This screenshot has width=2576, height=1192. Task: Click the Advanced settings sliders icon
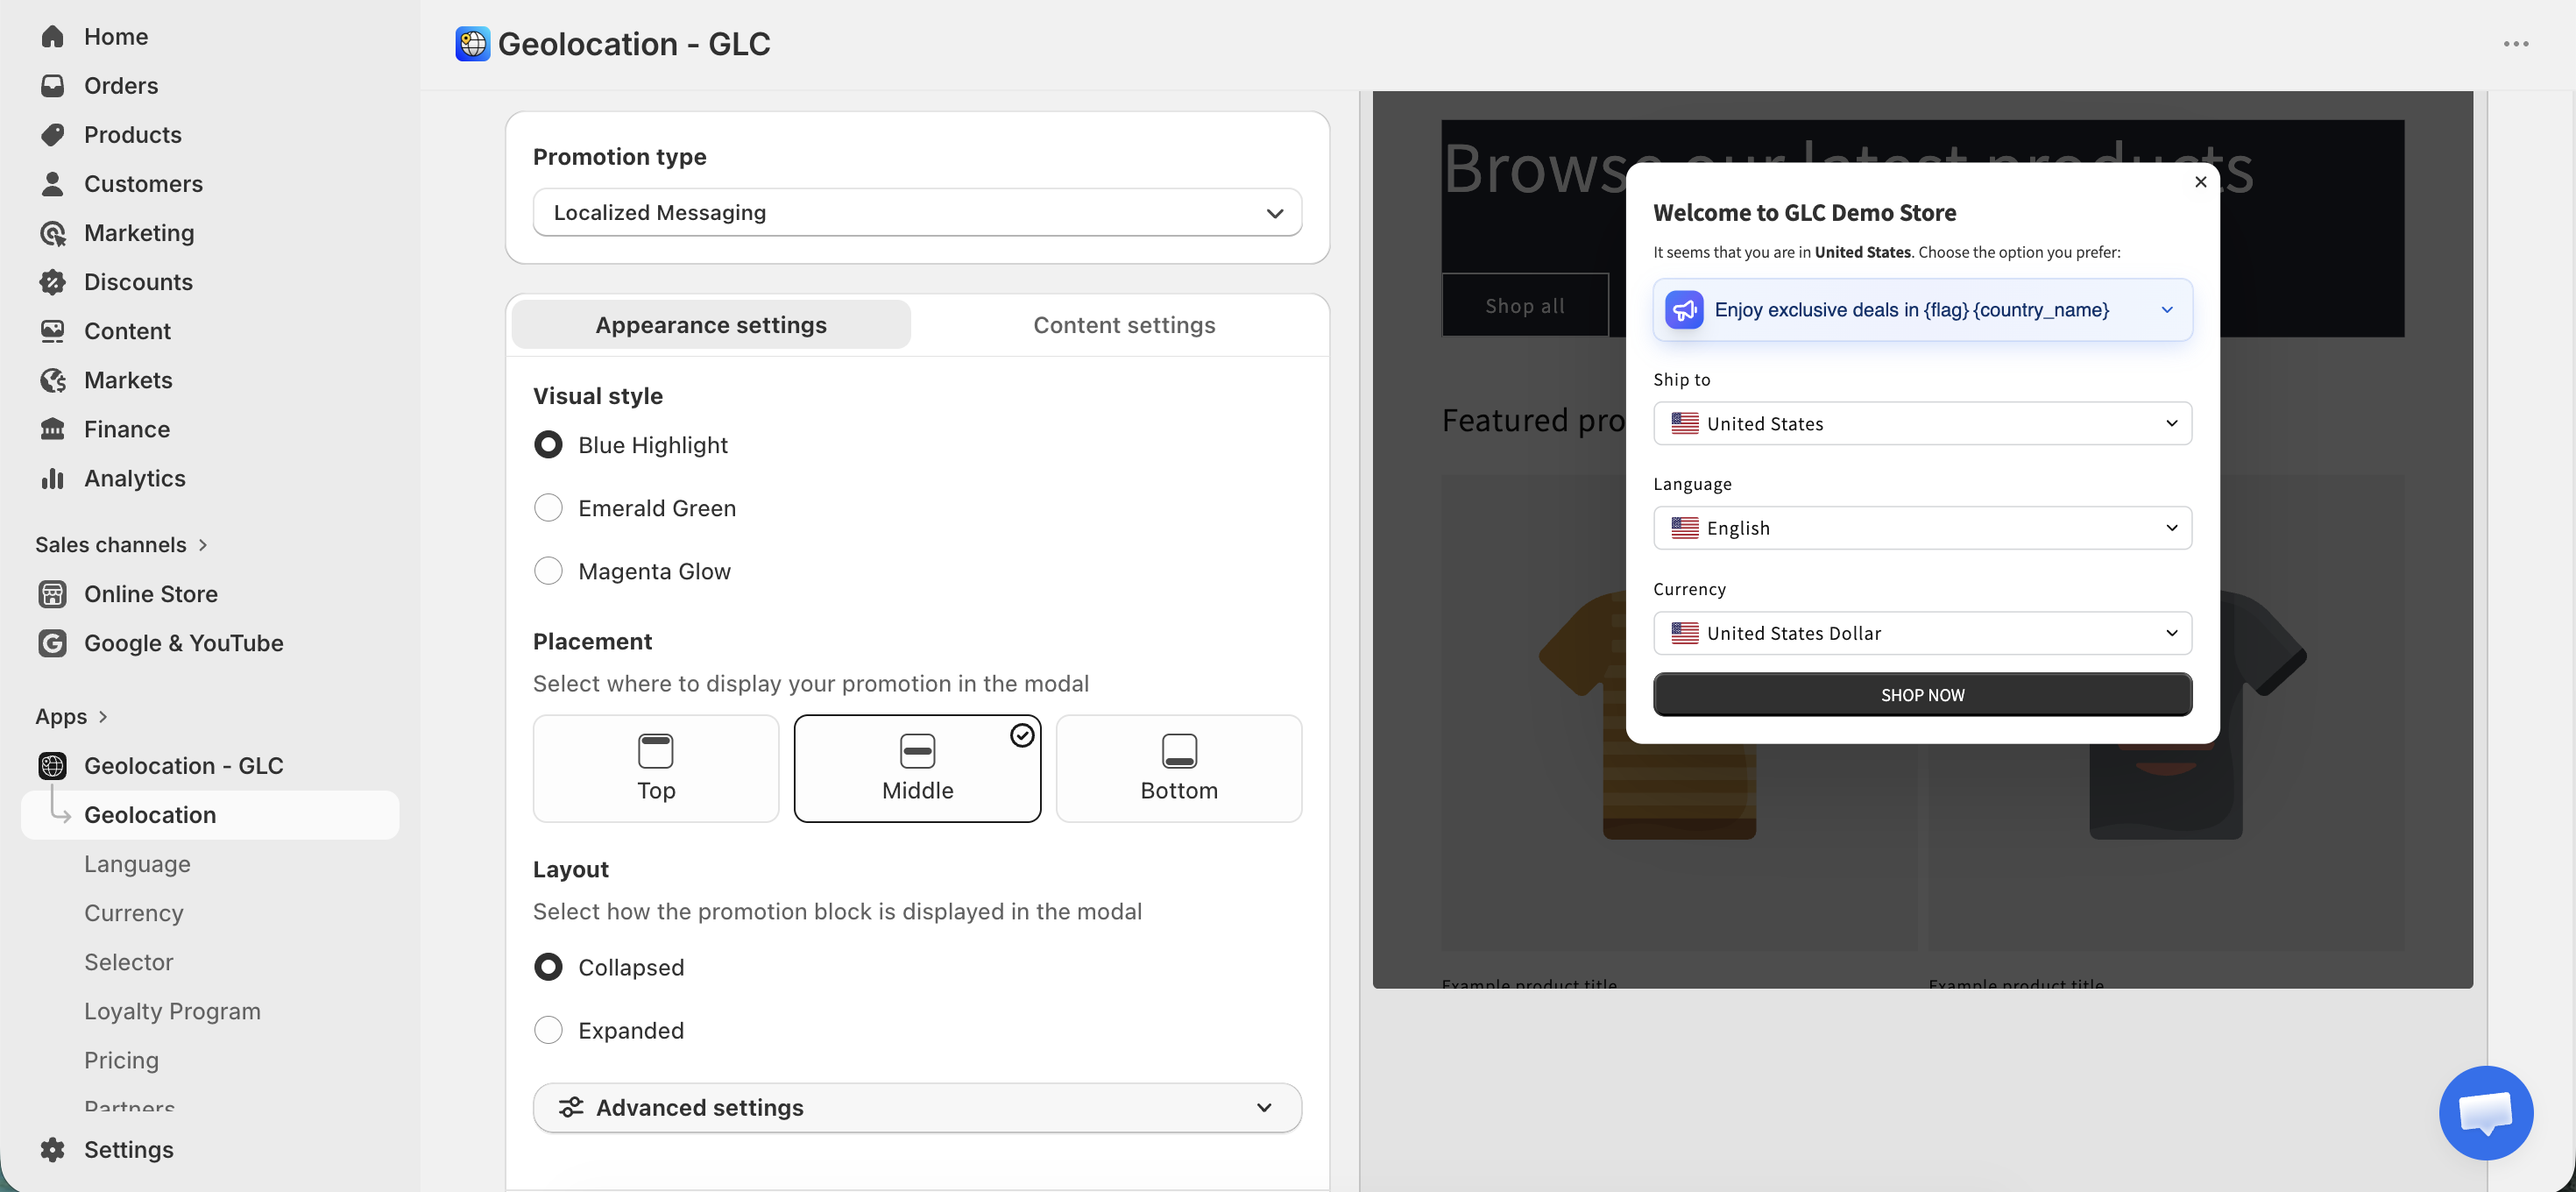571,1108
